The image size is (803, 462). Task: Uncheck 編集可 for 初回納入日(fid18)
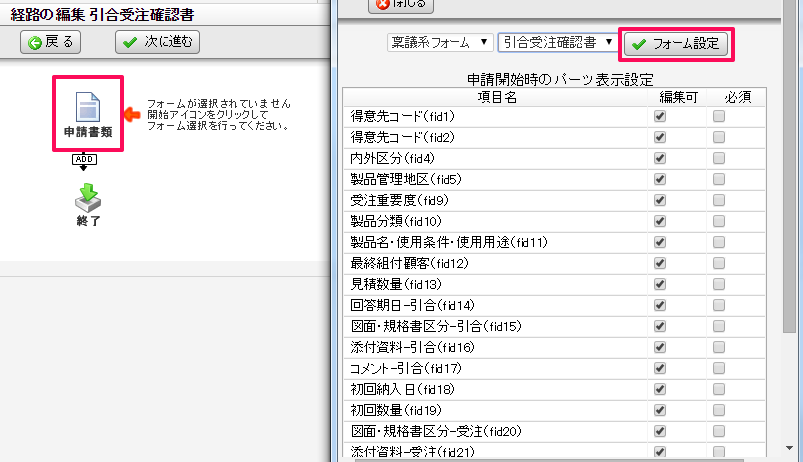tap(660, 389)
